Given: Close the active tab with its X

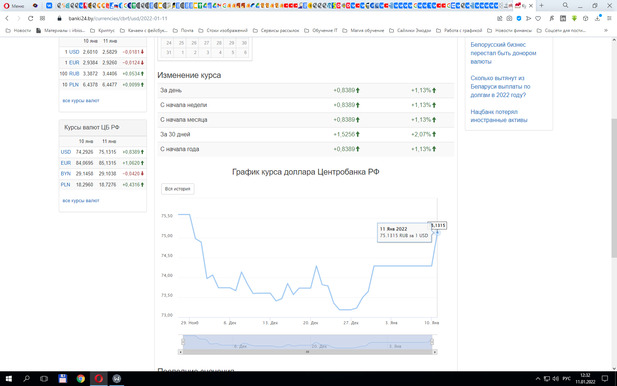Looking at the screenshot, I should [x=531, y=6].
